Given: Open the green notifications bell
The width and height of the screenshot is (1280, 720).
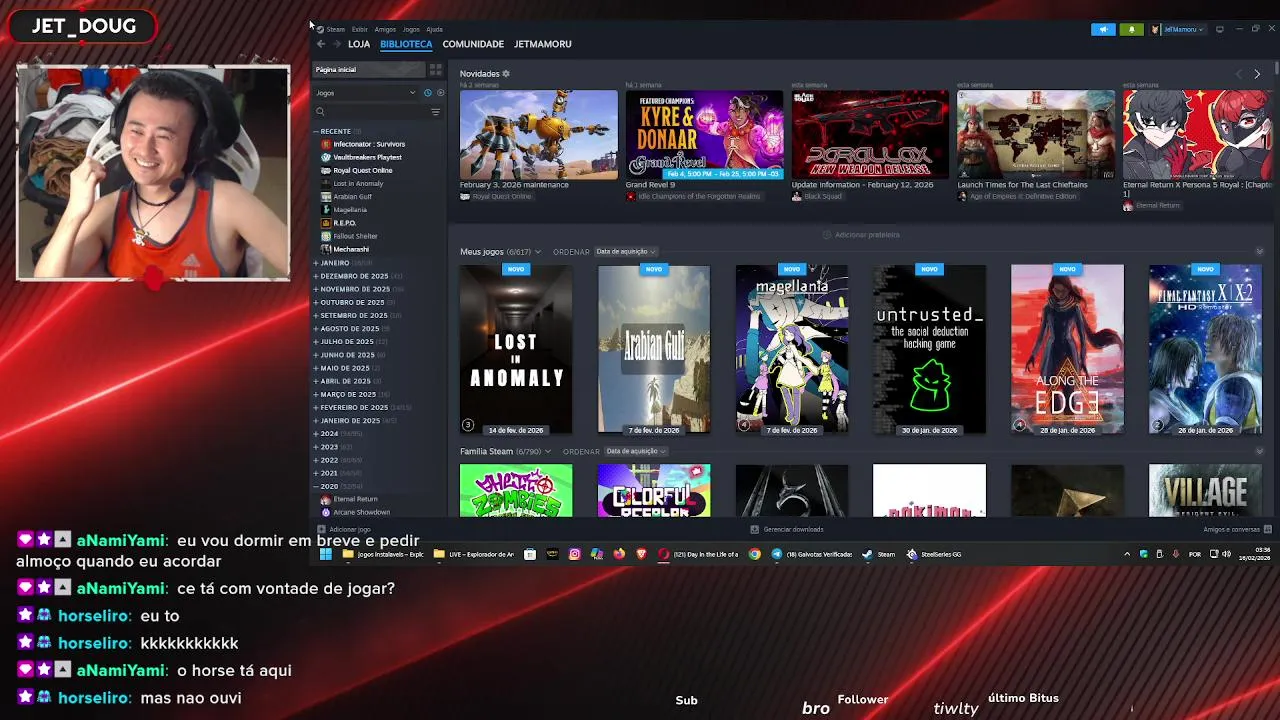Looking at the screenshot, I should point(1132,29).
